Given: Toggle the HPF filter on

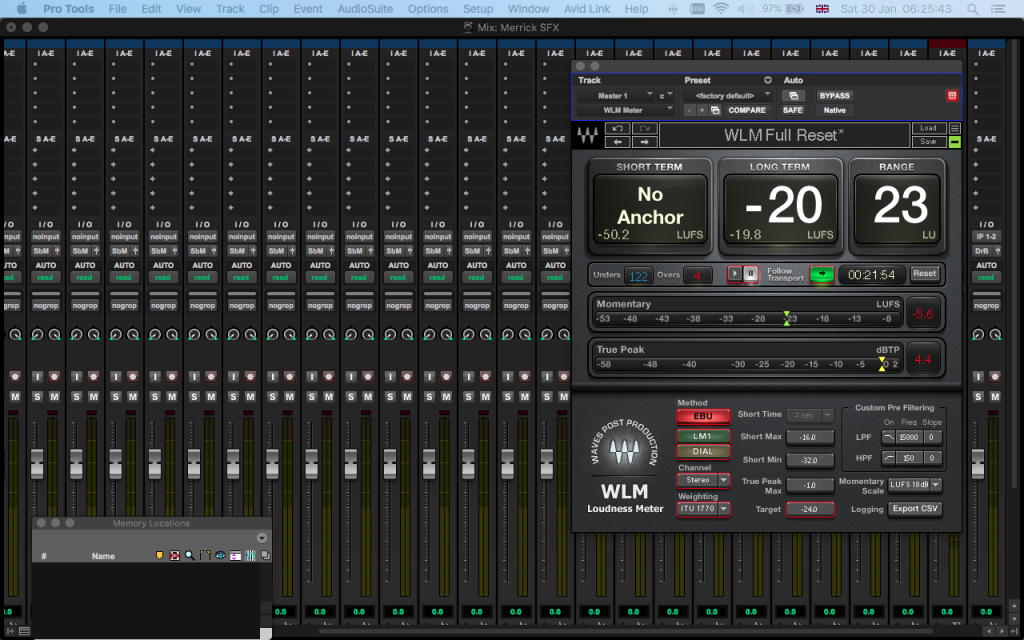Looking at the screenshot, I should tap(888, 458).
